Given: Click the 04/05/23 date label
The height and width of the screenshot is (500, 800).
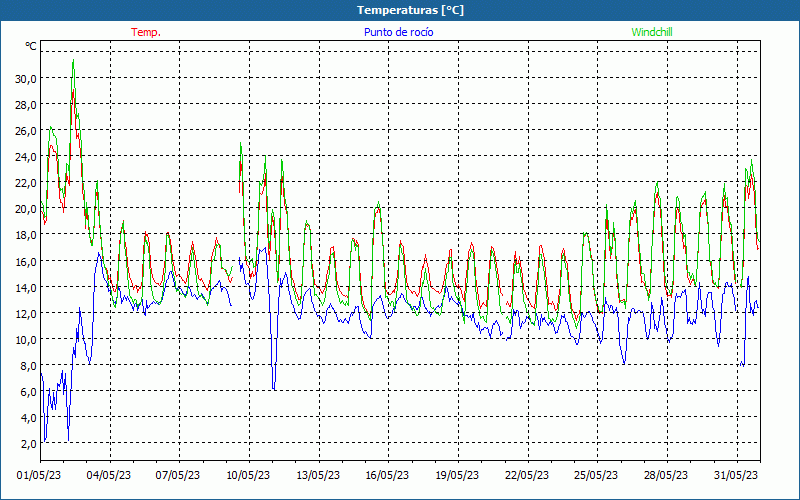Looking at the screenshot, I should pyautogui.click(x=109, y=475).
